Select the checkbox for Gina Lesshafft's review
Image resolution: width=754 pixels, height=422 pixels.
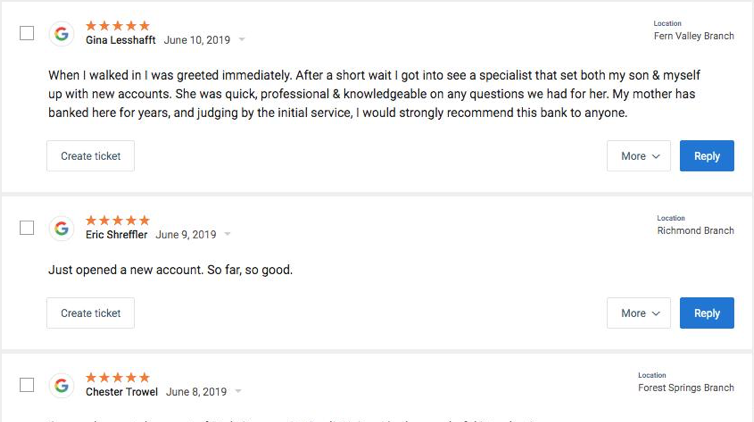coord(27,33)
